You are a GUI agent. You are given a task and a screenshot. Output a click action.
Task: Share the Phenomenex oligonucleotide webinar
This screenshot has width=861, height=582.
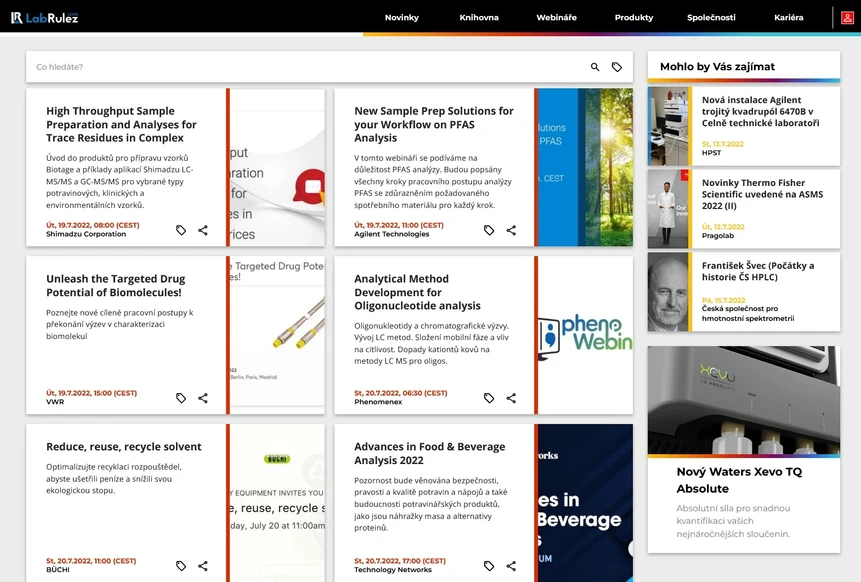pos(511,398)
